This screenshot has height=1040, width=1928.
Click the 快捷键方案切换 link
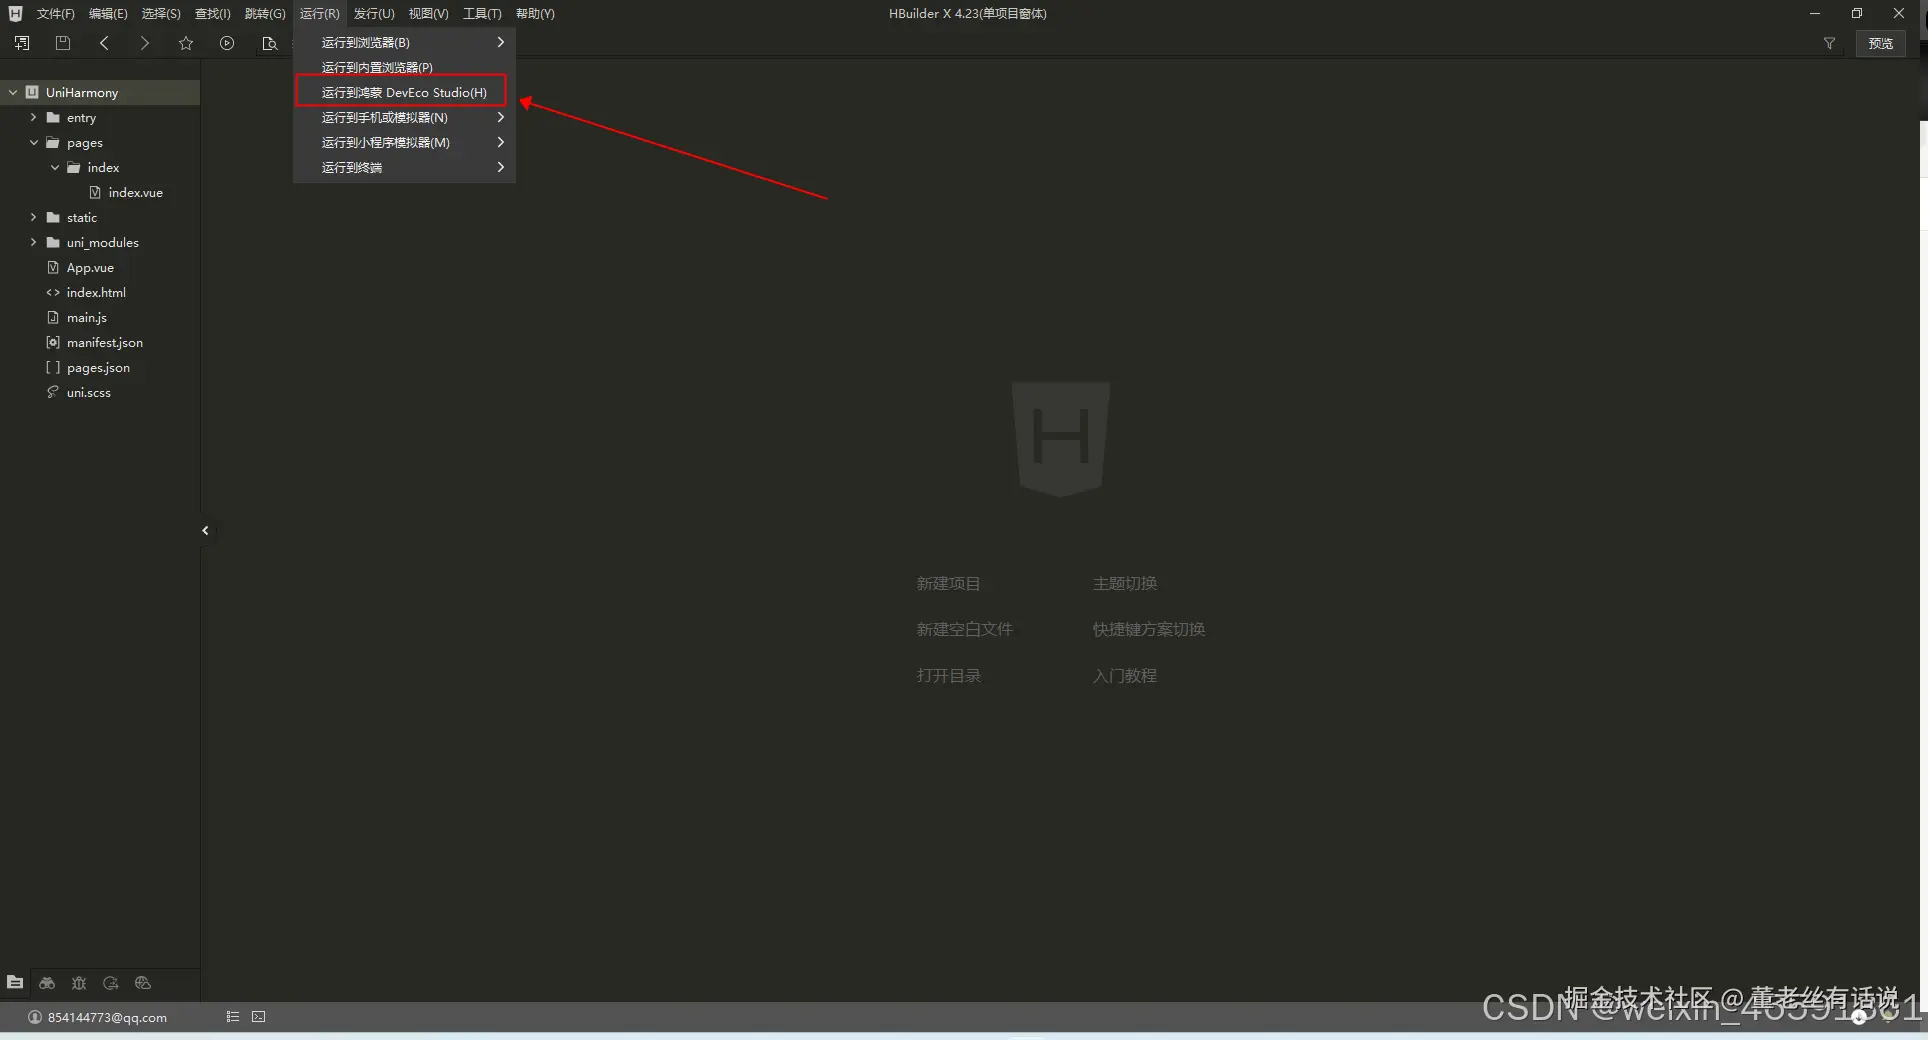(1148, 629)
